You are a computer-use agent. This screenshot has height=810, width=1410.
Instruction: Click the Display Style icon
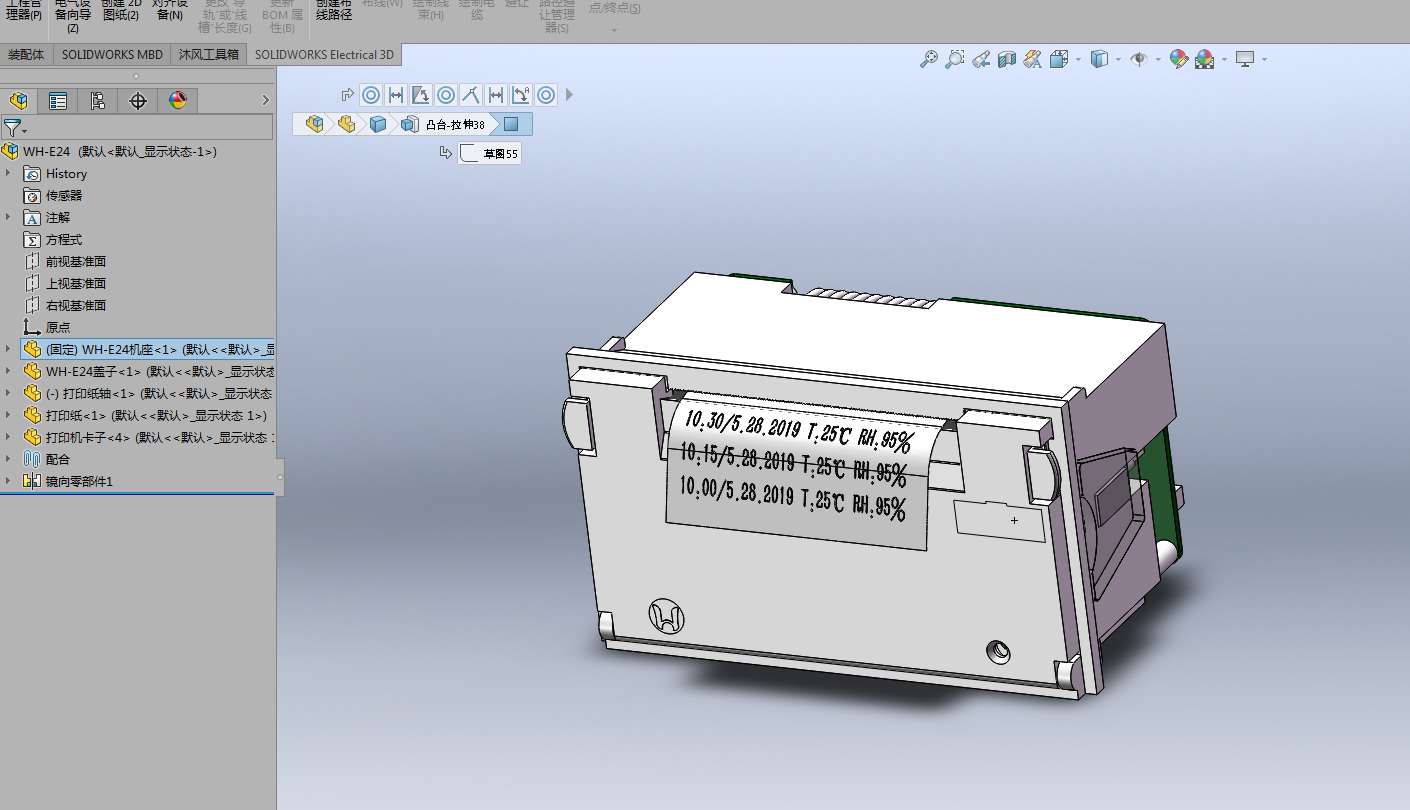coord(1099,59)
